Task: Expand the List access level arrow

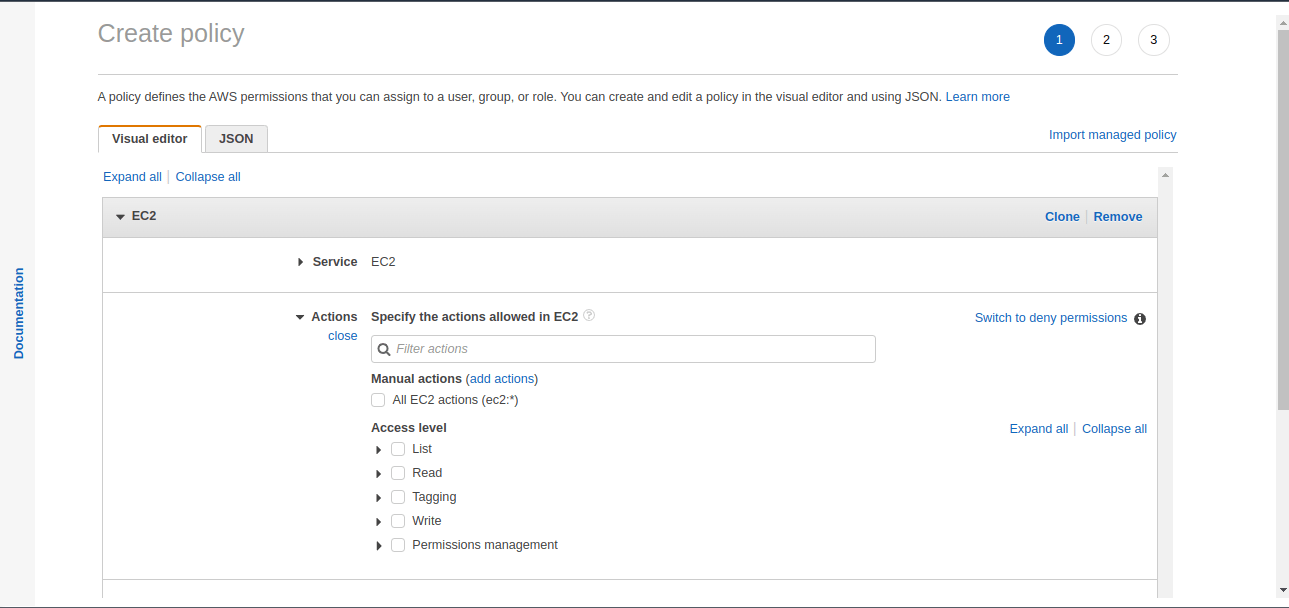Action: pyautogui.click(x=379, y=450)
